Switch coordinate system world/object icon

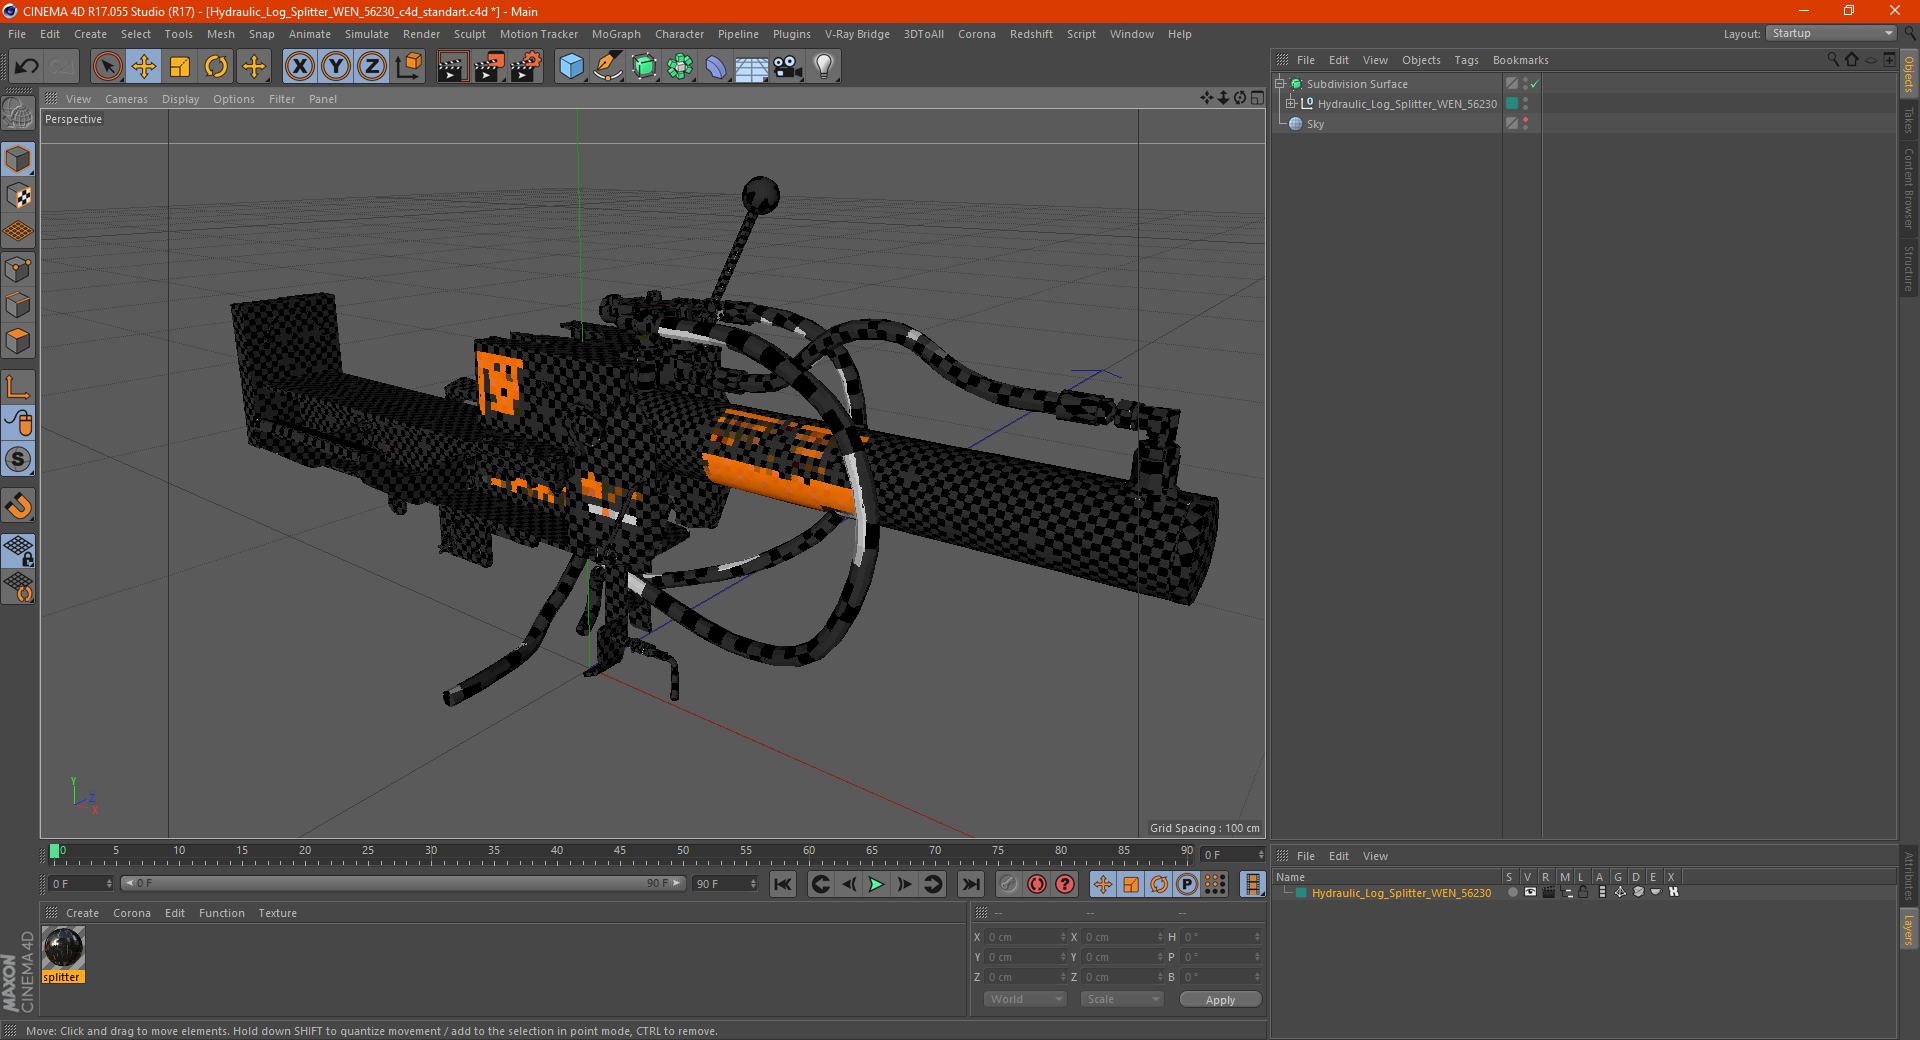(x=409, y=67)
